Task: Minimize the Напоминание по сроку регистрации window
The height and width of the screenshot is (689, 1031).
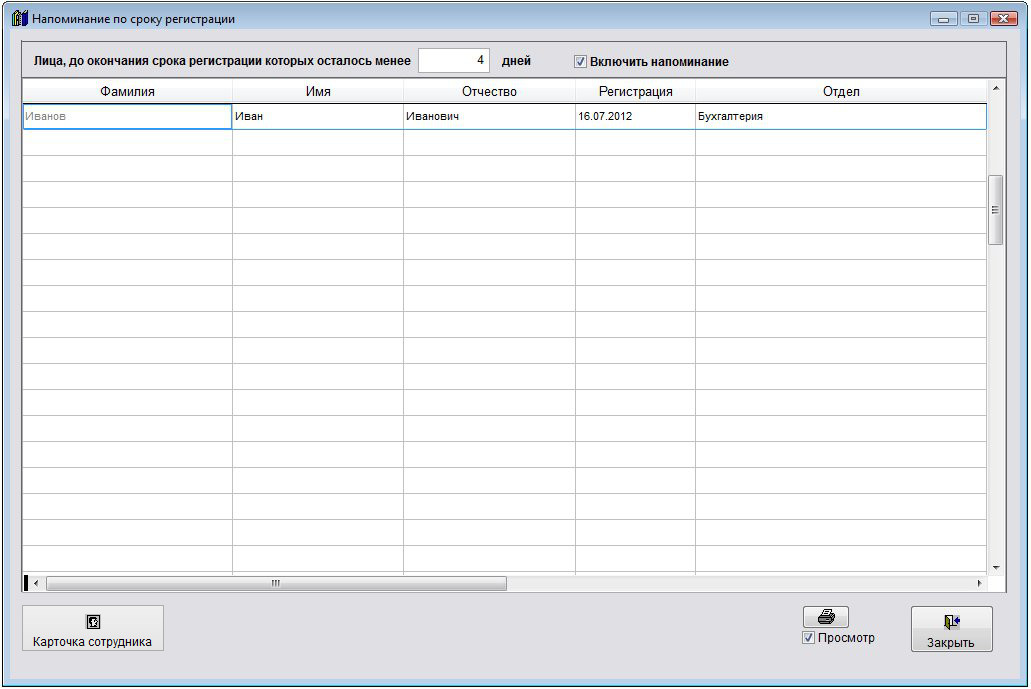Action: pos(944,19)
